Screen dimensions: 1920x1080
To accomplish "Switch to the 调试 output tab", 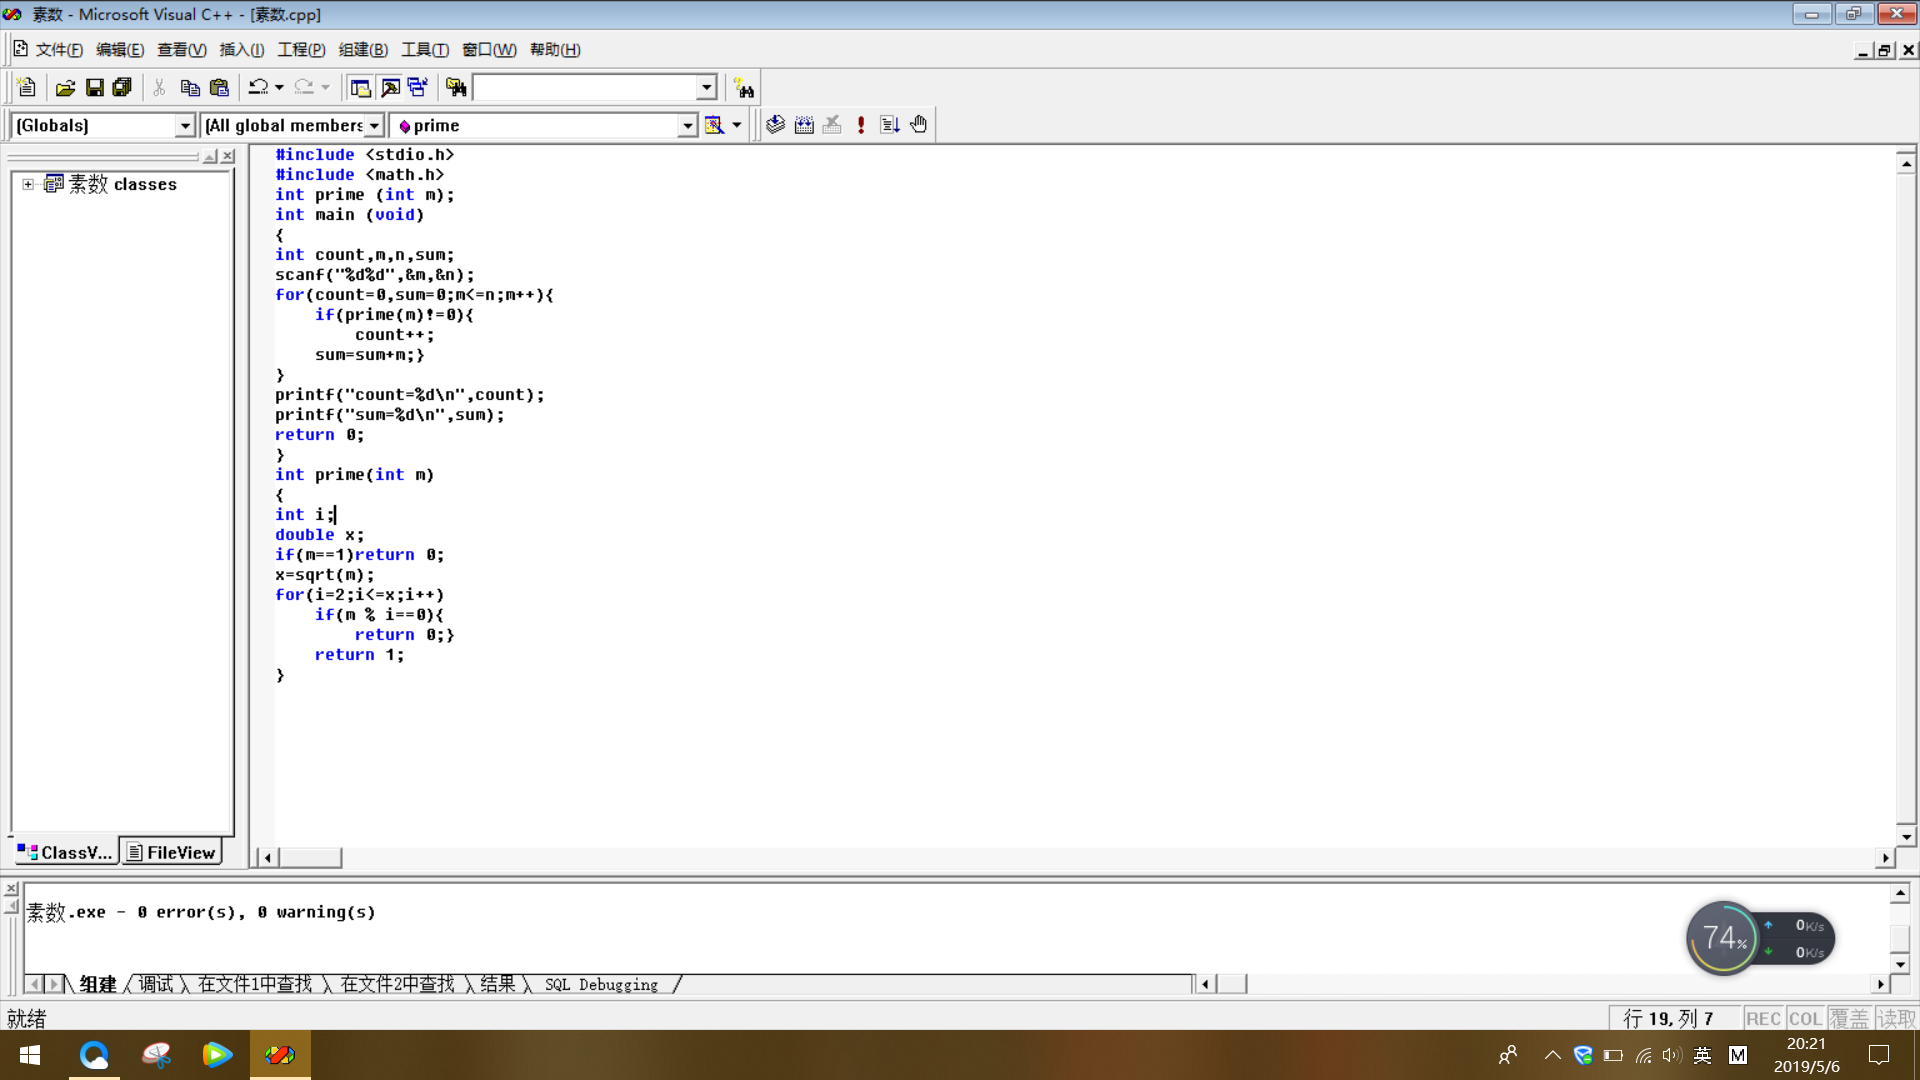I will 156,984.
